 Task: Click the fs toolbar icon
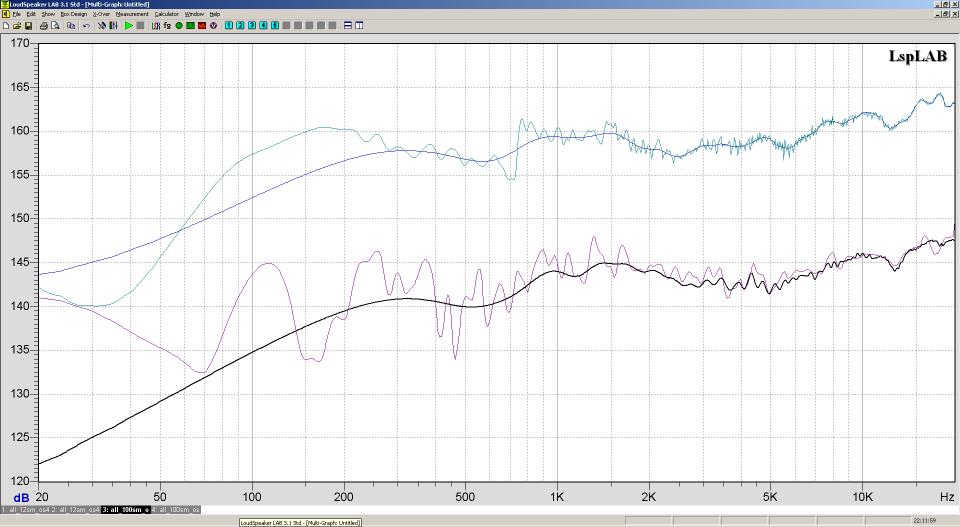[167, 26]
